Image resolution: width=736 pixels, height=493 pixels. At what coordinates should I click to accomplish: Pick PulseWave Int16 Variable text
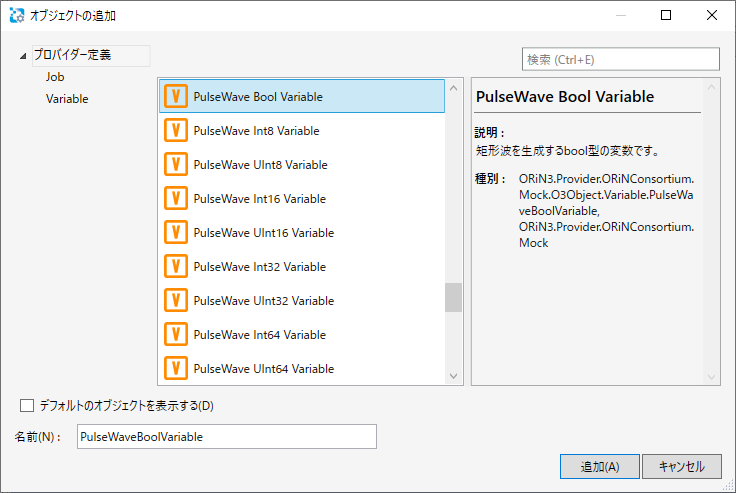coord(260,199)
